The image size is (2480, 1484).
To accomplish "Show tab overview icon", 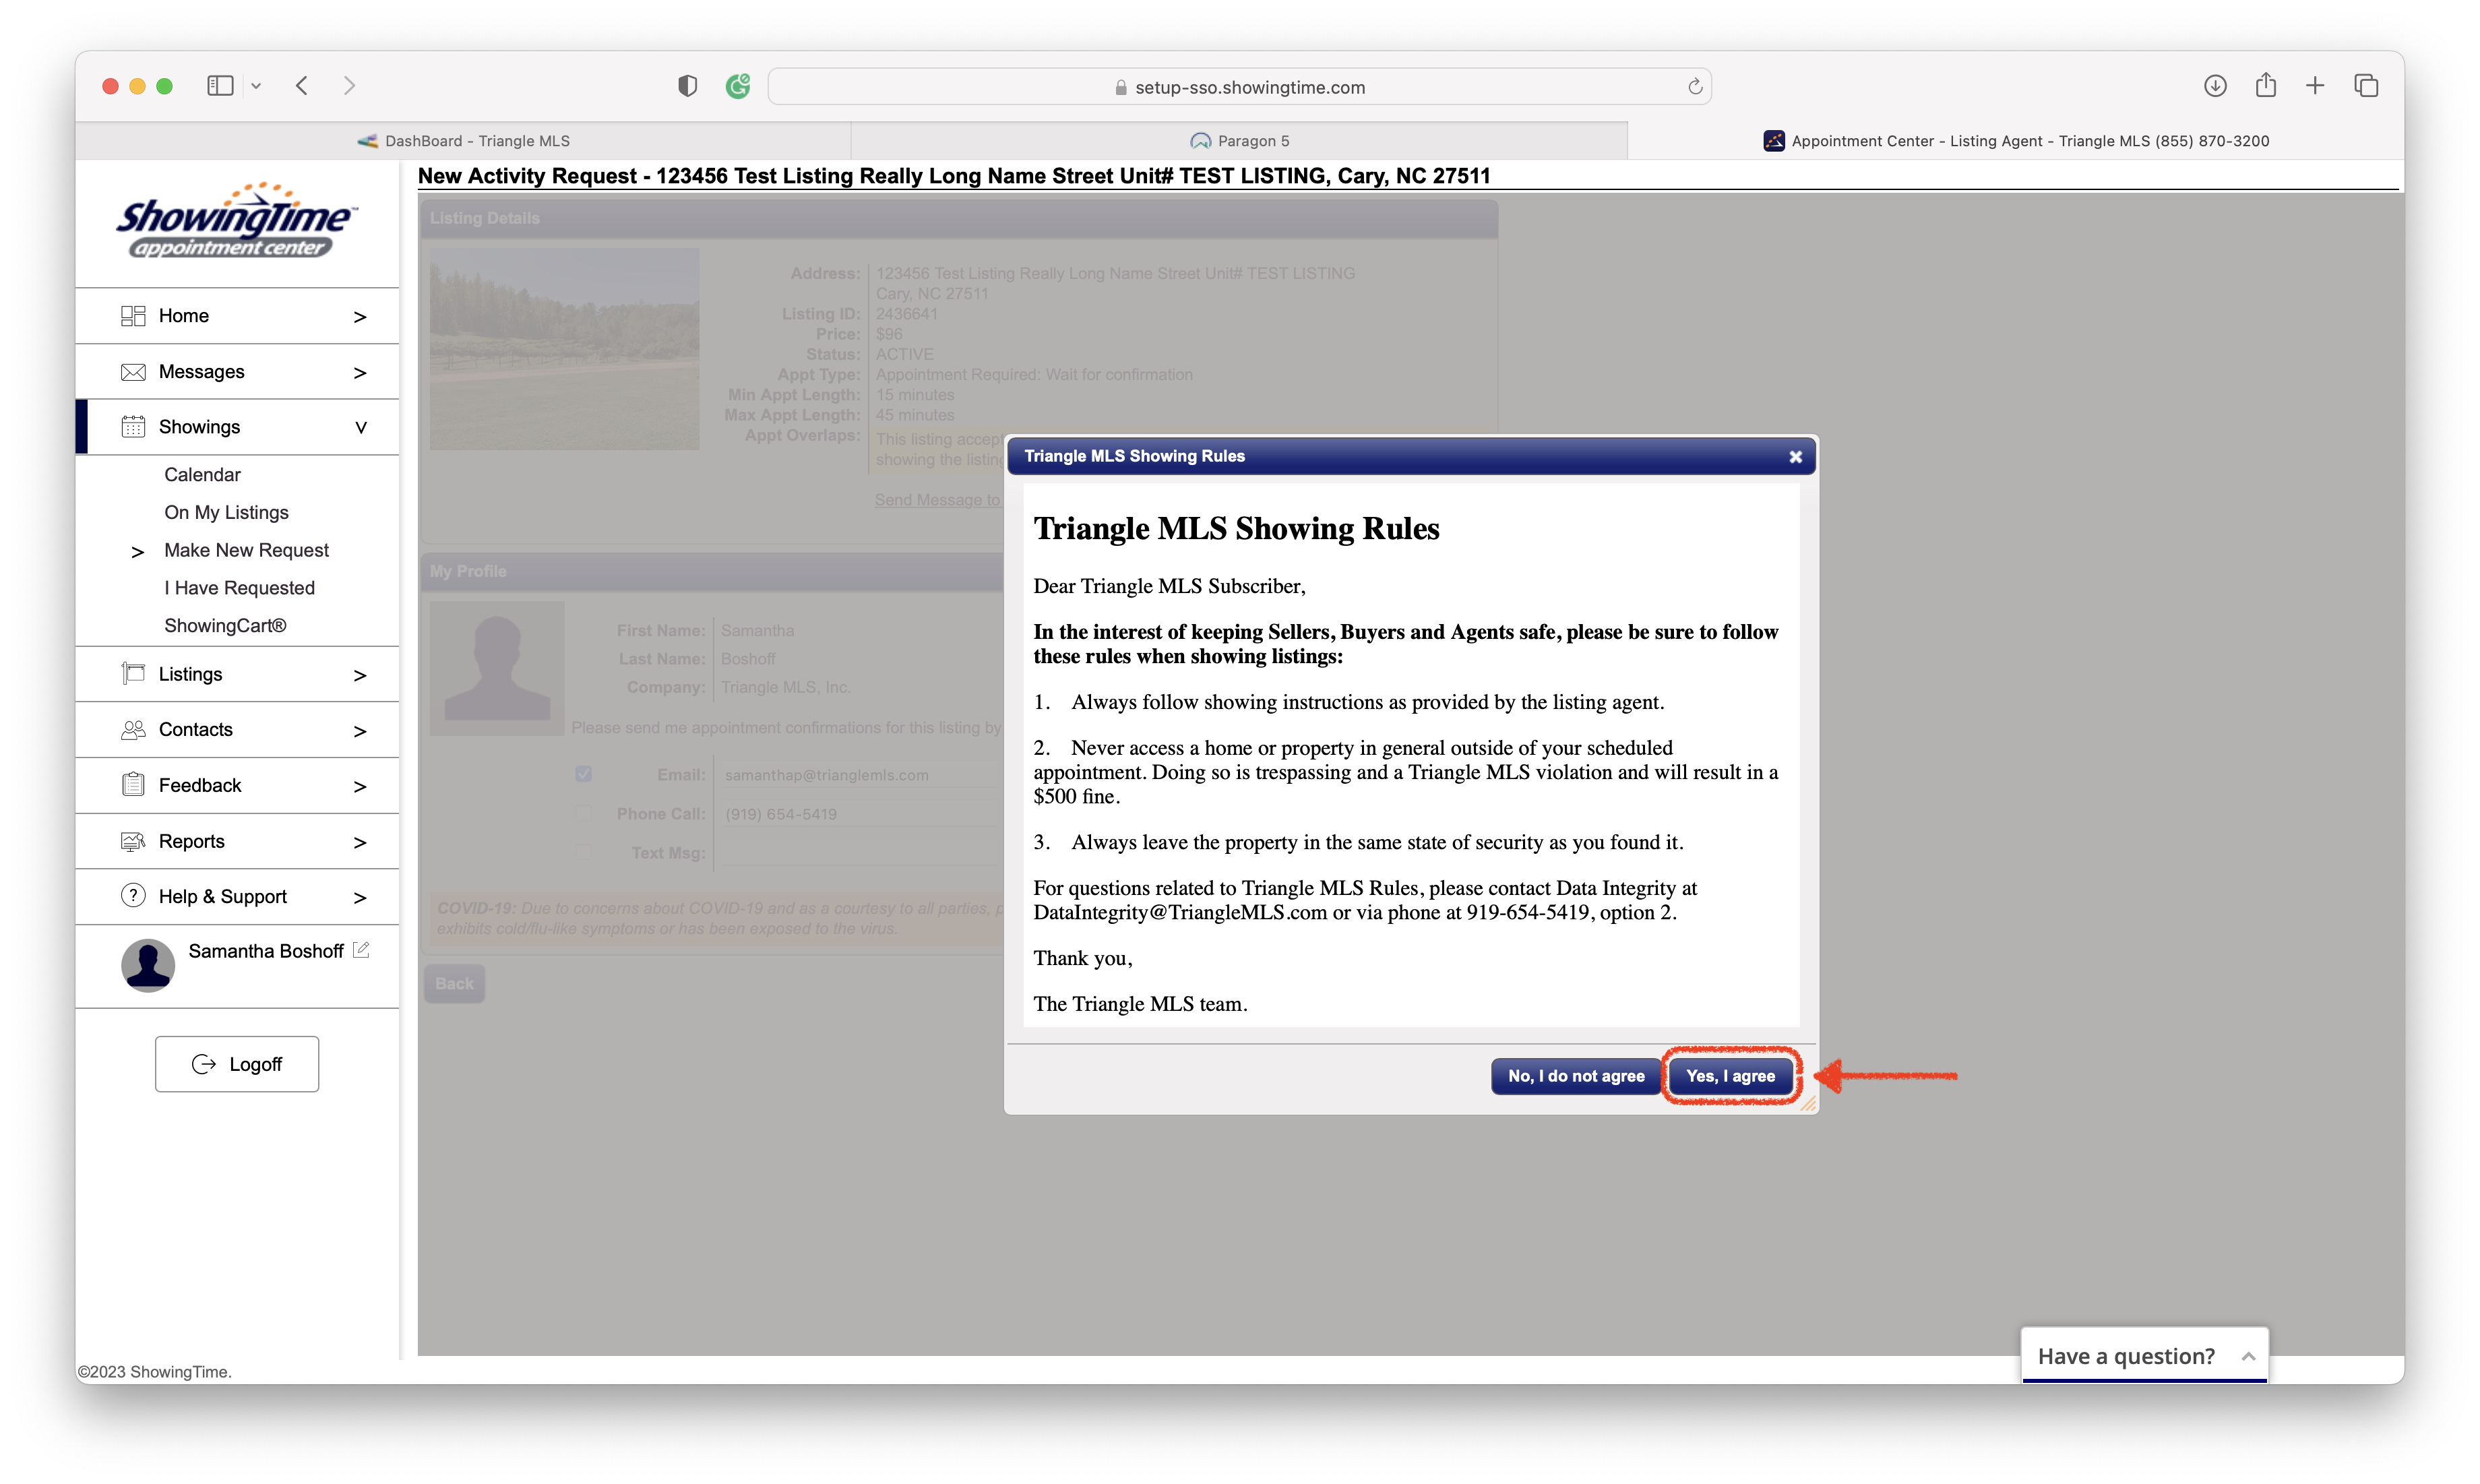I will coord(2366,86).
